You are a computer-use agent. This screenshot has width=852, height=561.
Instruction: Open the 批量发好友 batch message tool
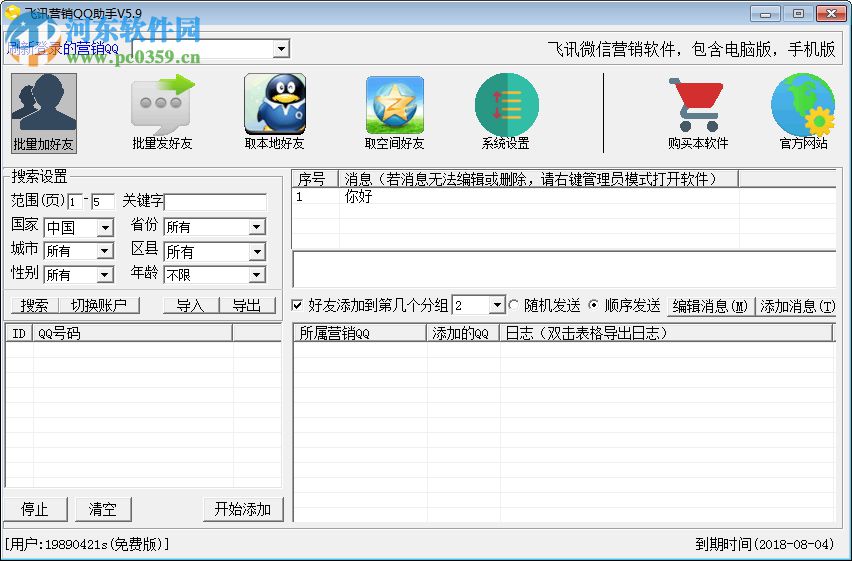[162, 113]
